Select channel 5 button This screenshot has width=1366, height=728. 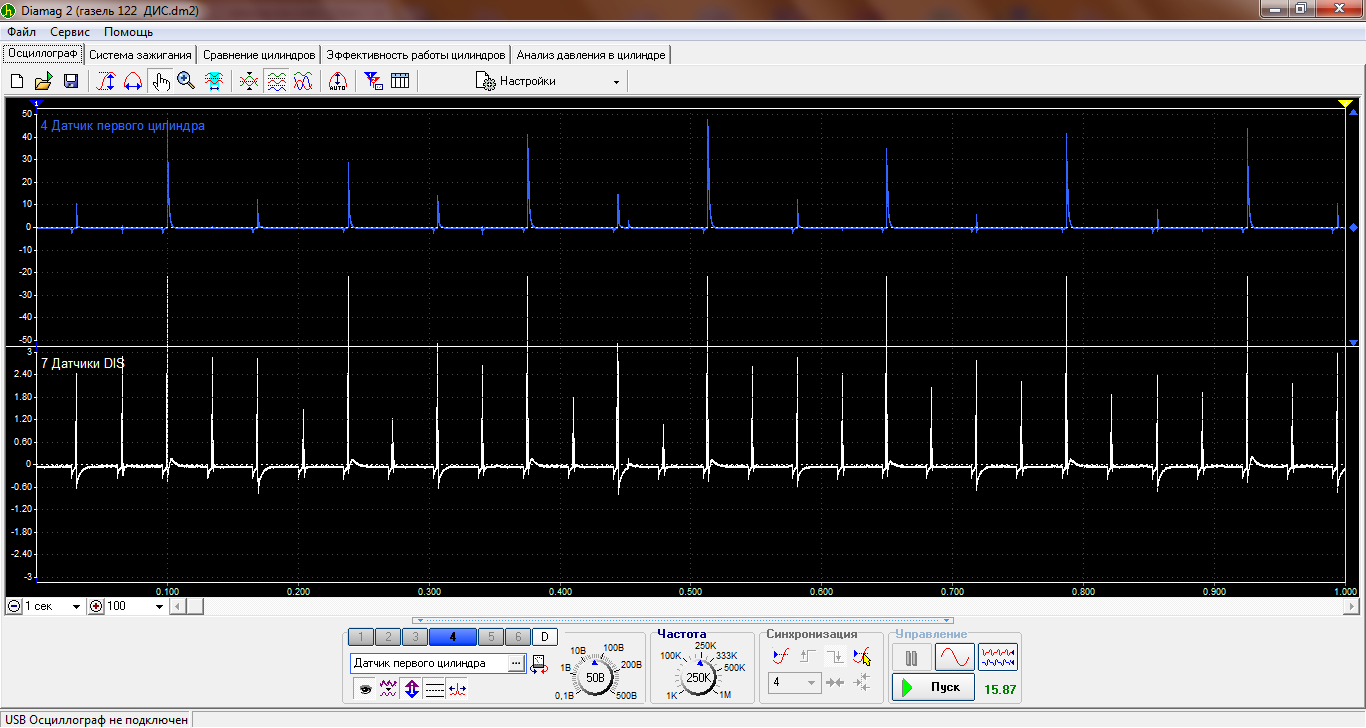pyautogui.click(x=491, y=637)
